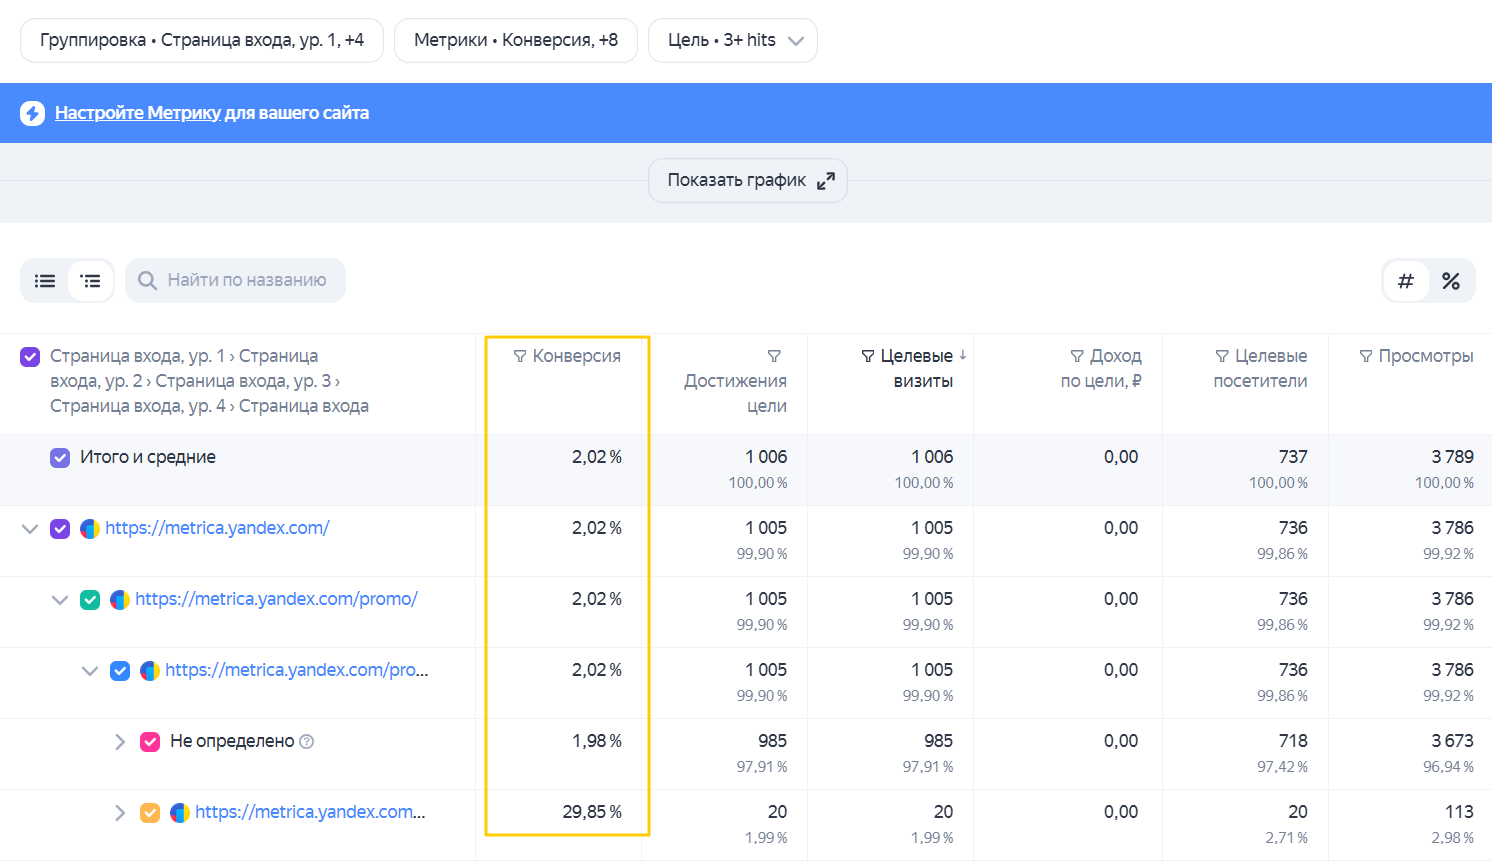Click the sort arrow next to Целевые визиты
1492x862 pixels.
963,355
